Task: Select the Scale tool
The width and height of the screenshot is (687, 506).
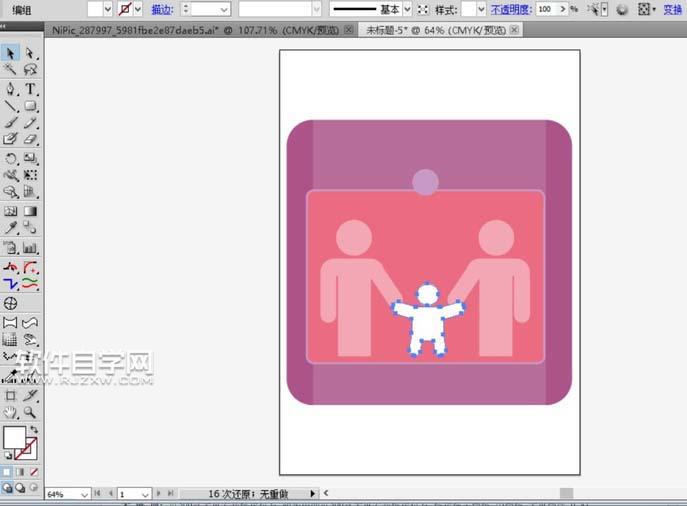Action: click(x=30, y=158)
